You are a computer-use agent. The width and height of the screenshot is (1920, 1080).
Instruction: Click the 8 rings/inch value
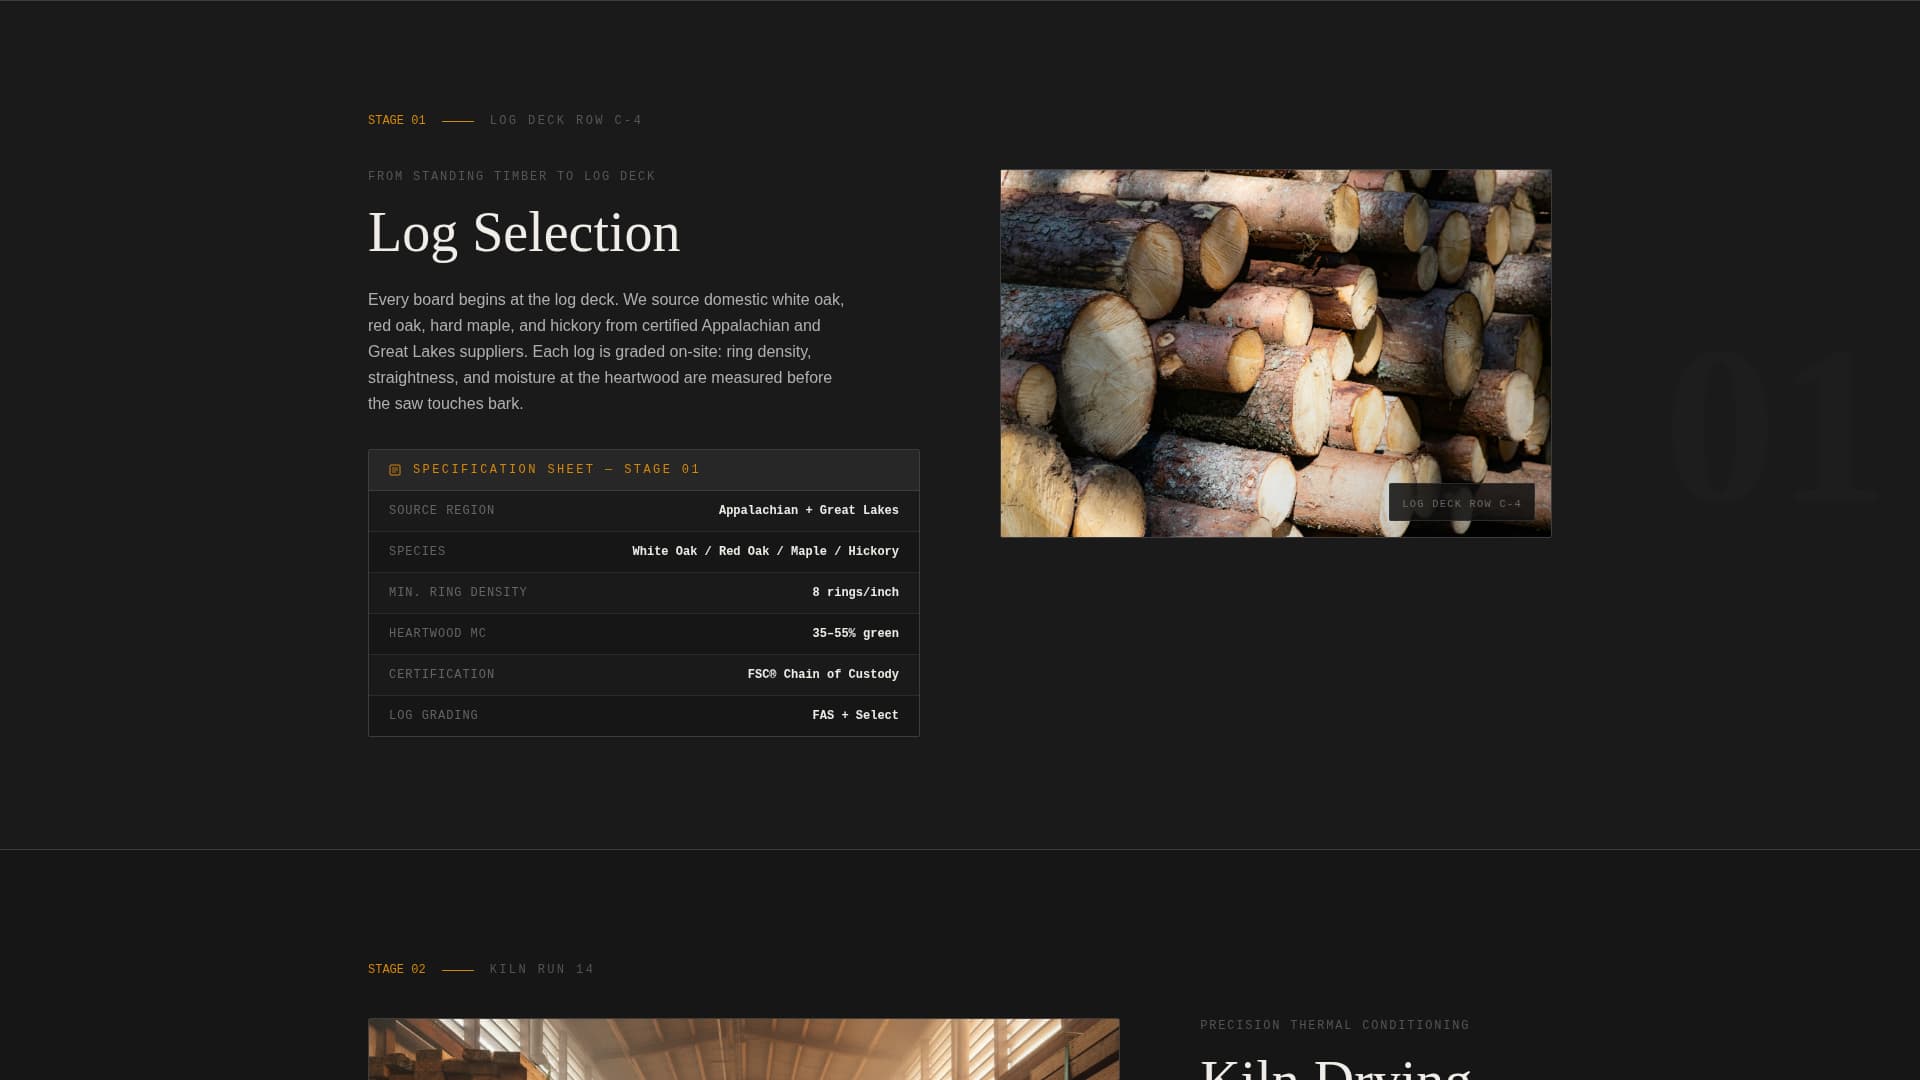point(855,592)
